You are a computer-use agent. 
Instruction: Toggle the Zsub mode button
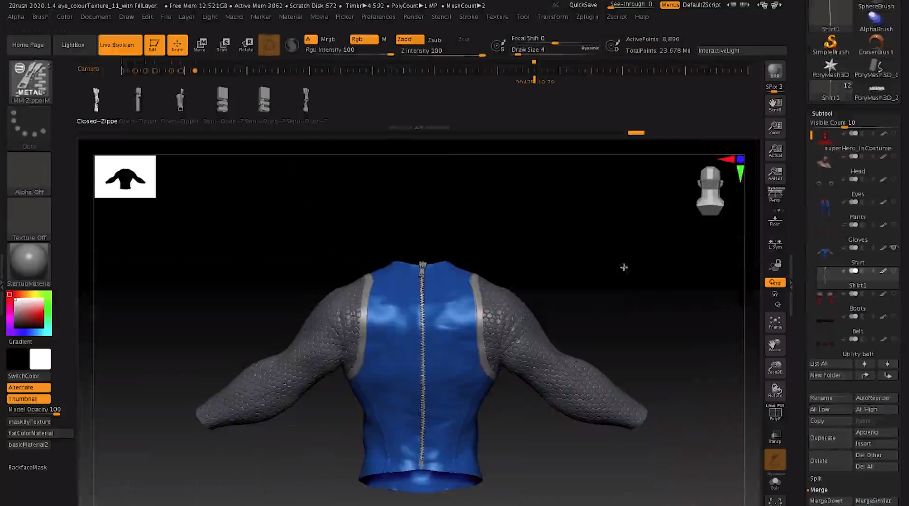coord(434,39)
